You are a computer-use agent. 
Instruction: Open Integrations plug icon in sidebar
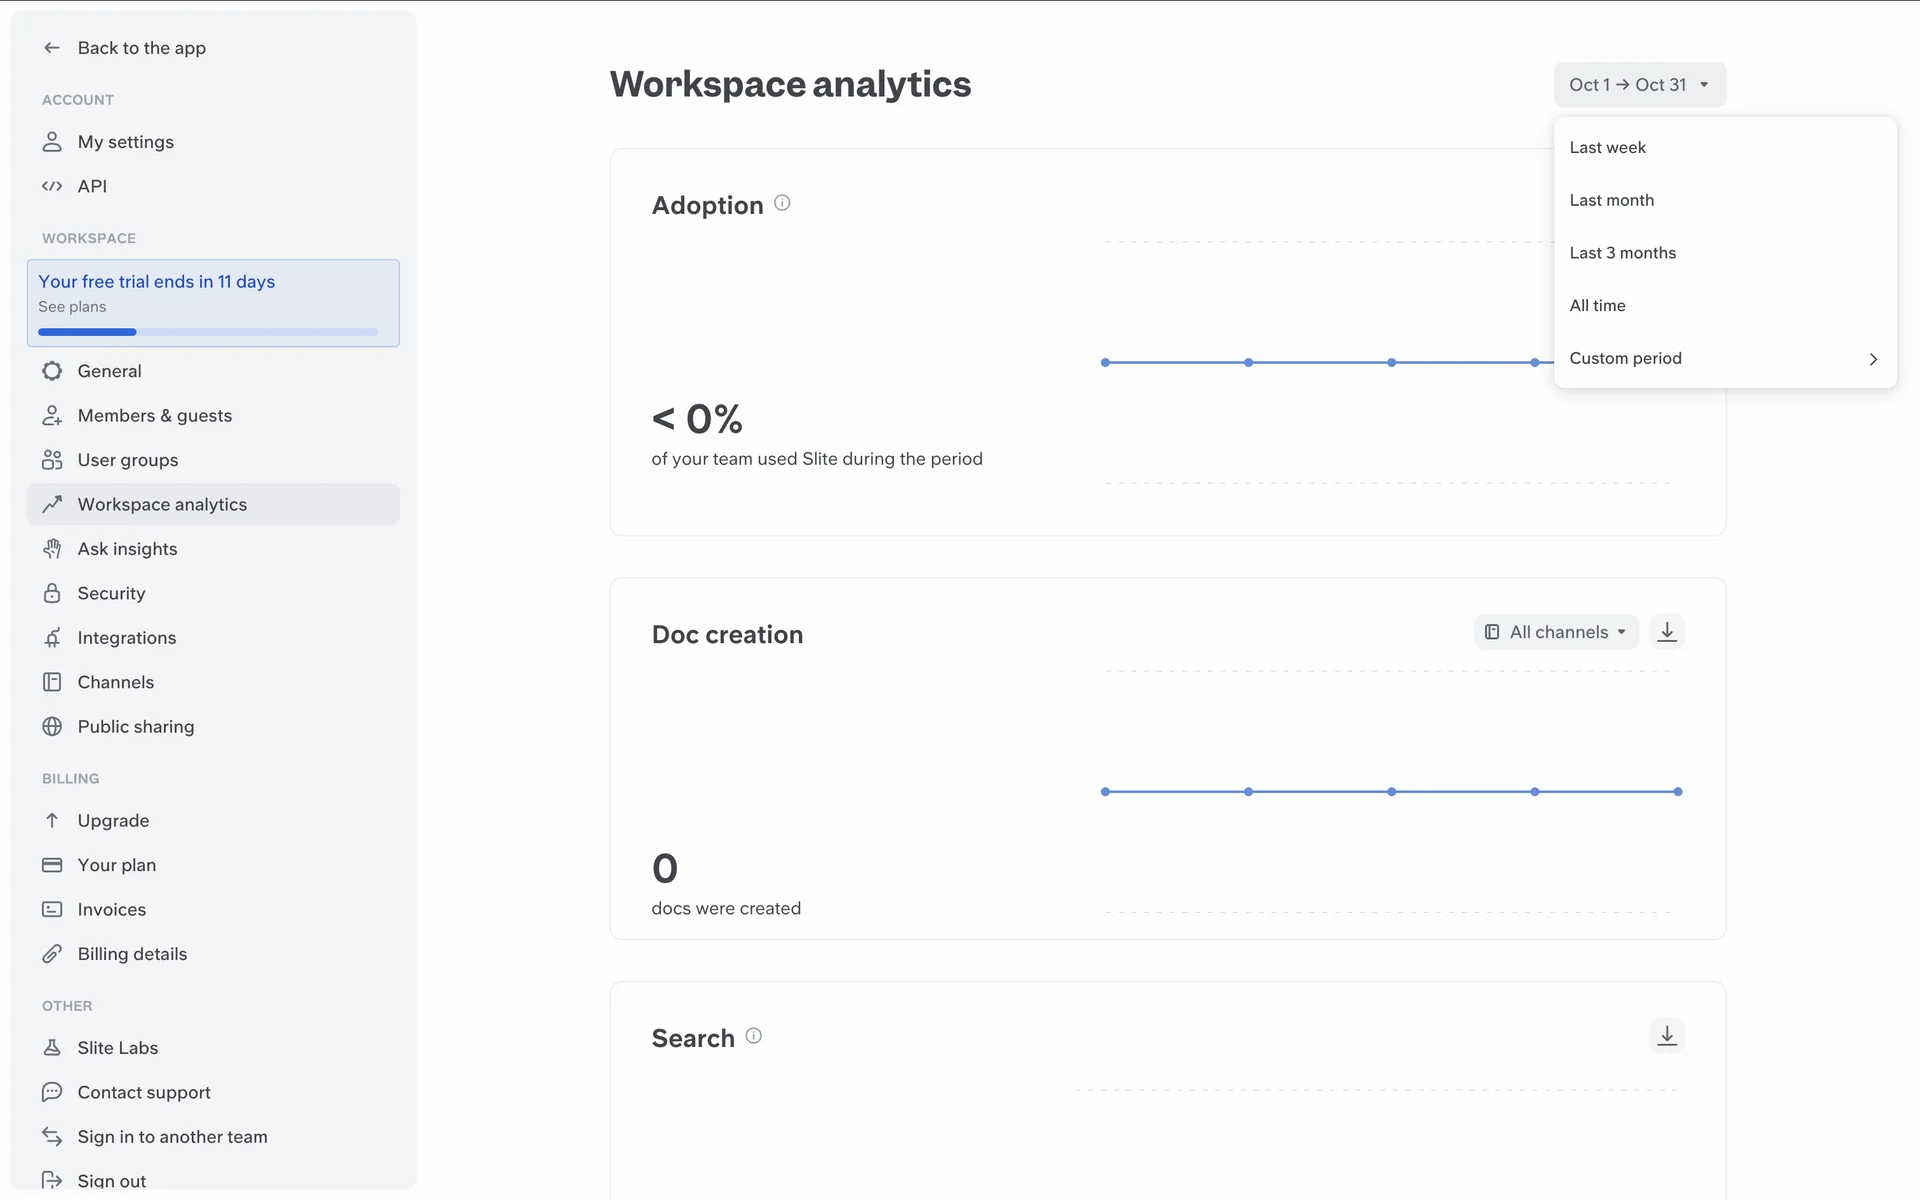click(52, 638)
